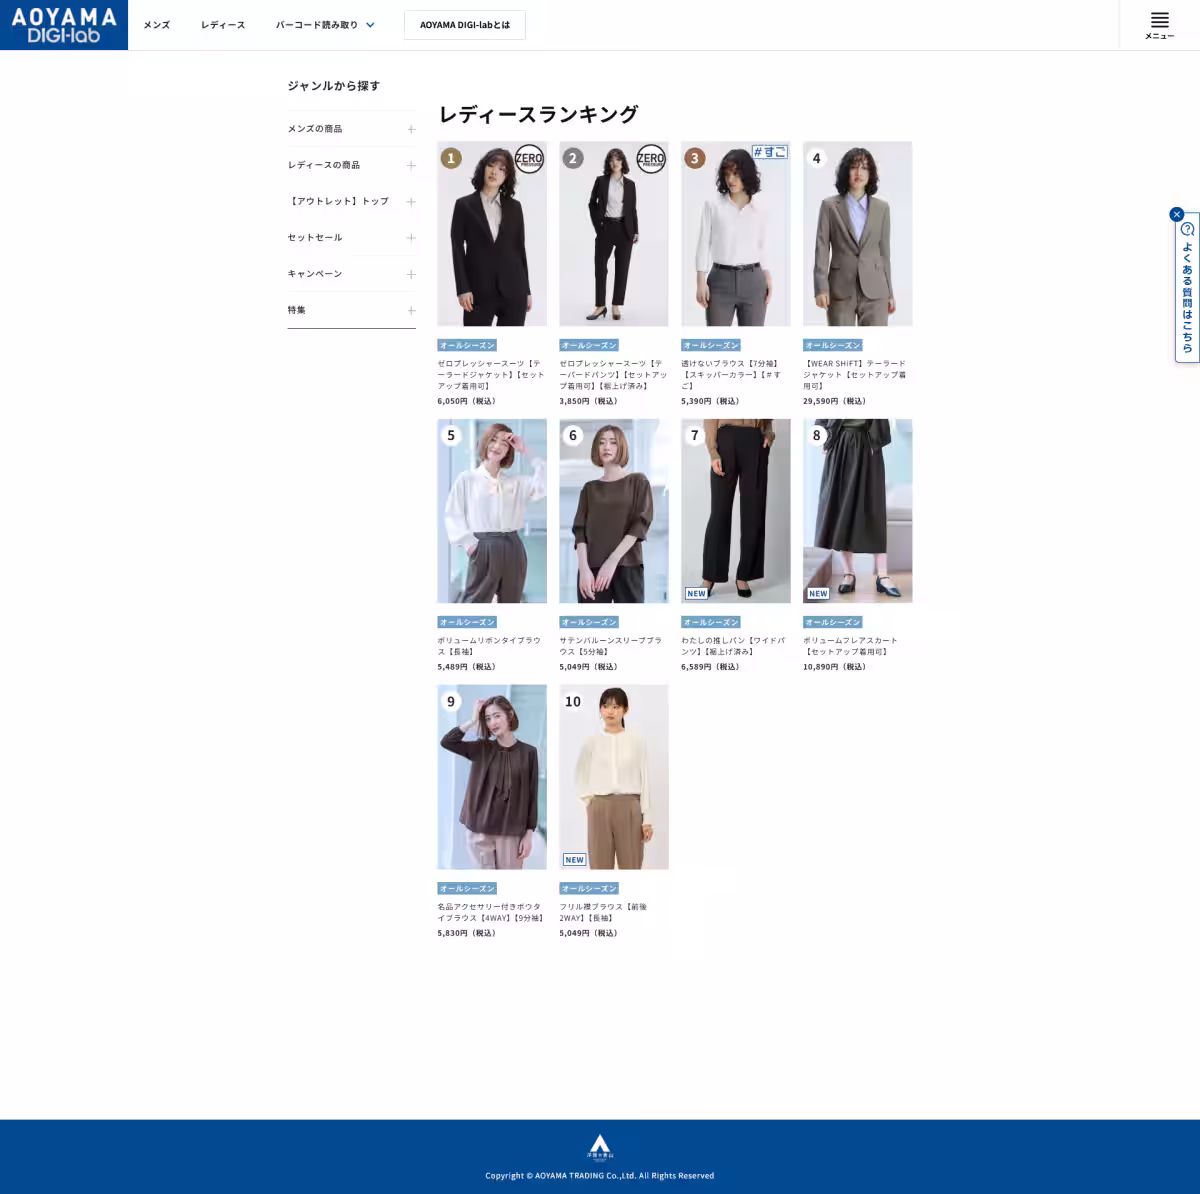Open the hamburger menu icon

click(1159, 24)
